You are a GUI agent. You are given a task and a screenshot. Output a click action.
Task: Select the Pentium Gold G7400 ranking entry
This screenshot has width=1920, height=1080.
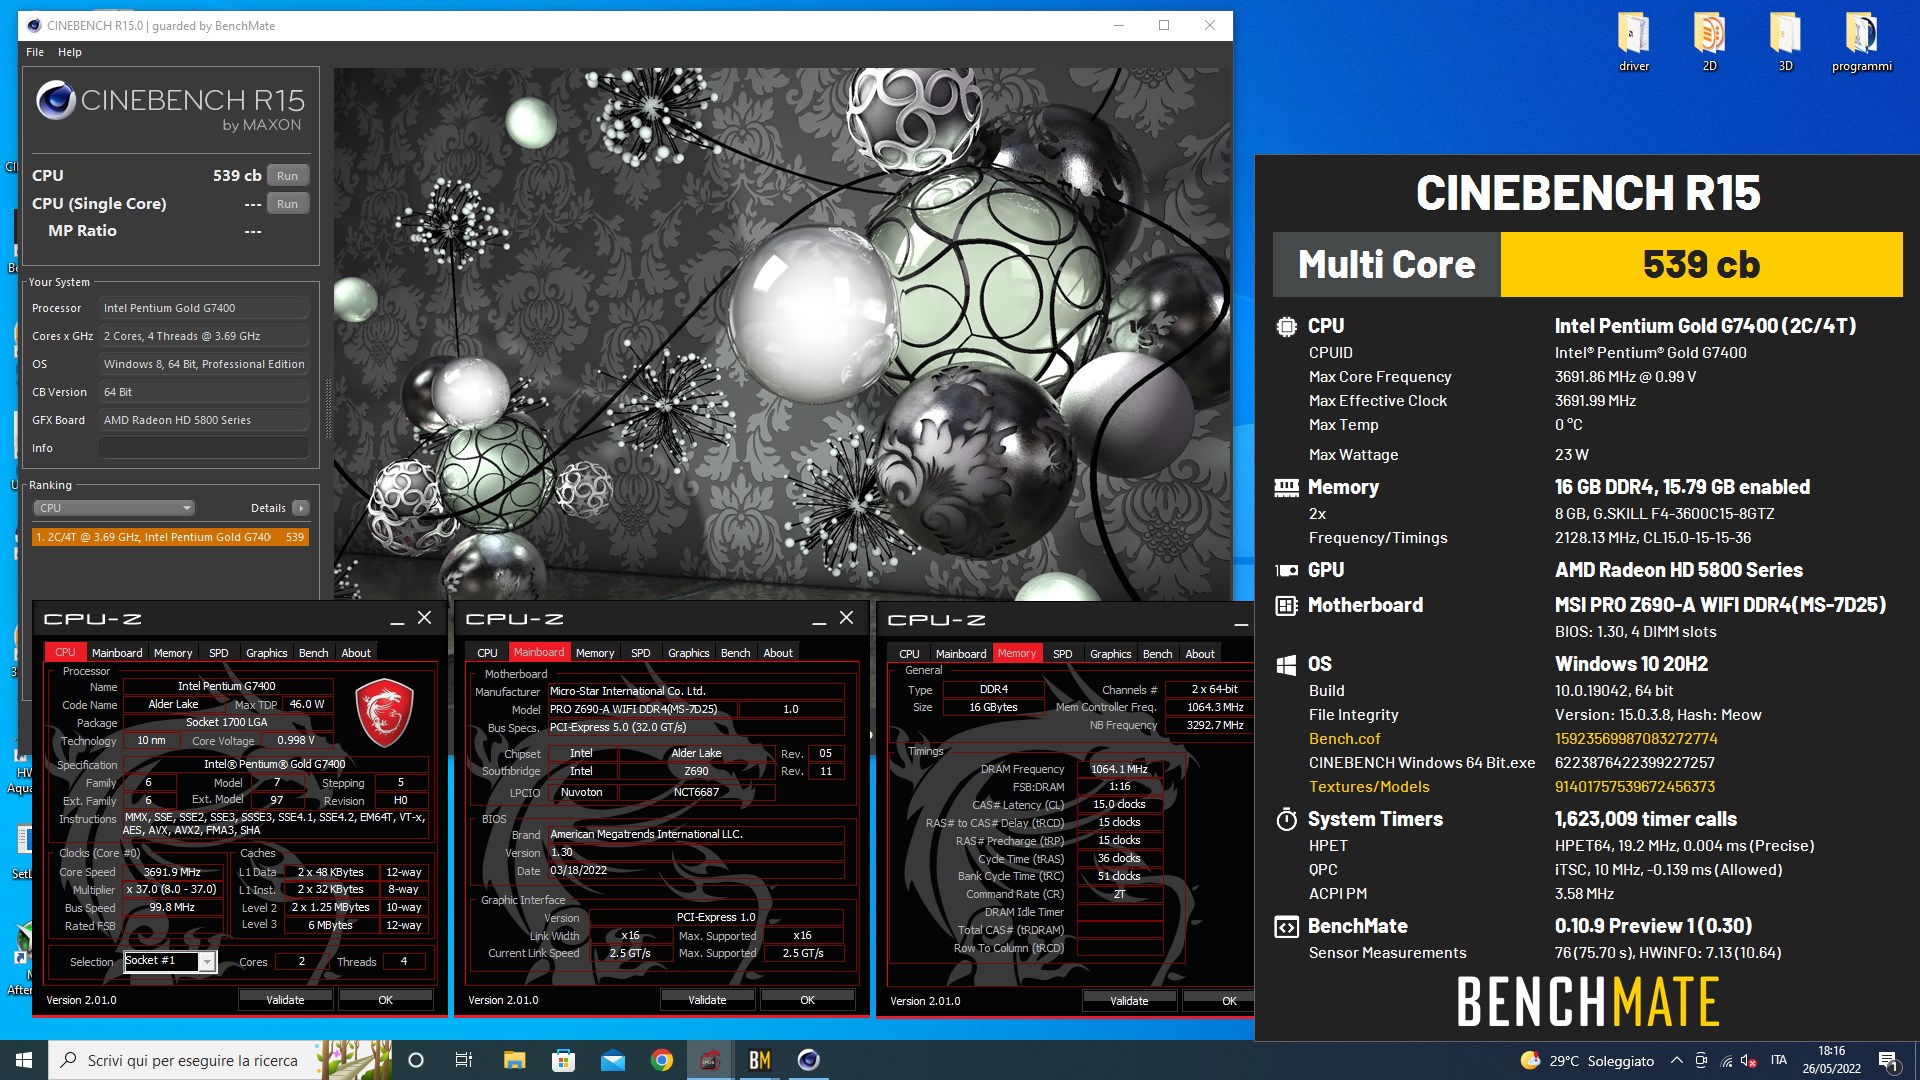click(170, 537)
